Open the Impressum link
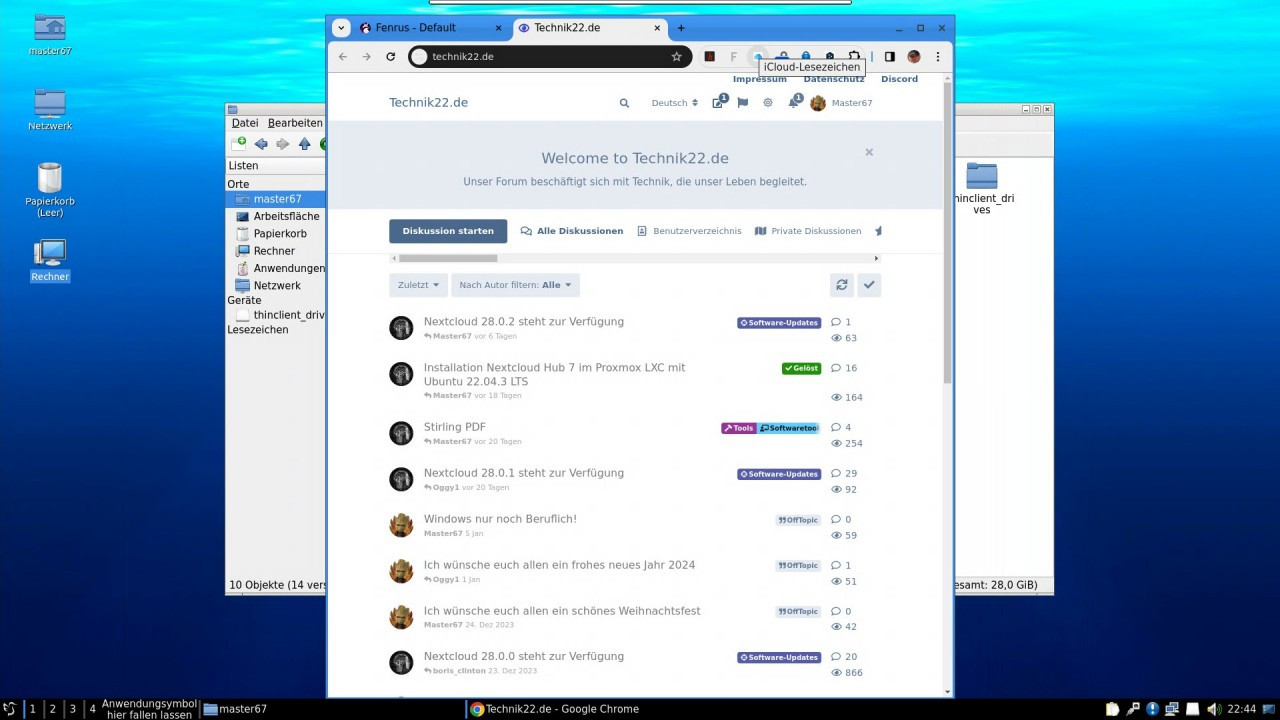 [x=760, y=79]
